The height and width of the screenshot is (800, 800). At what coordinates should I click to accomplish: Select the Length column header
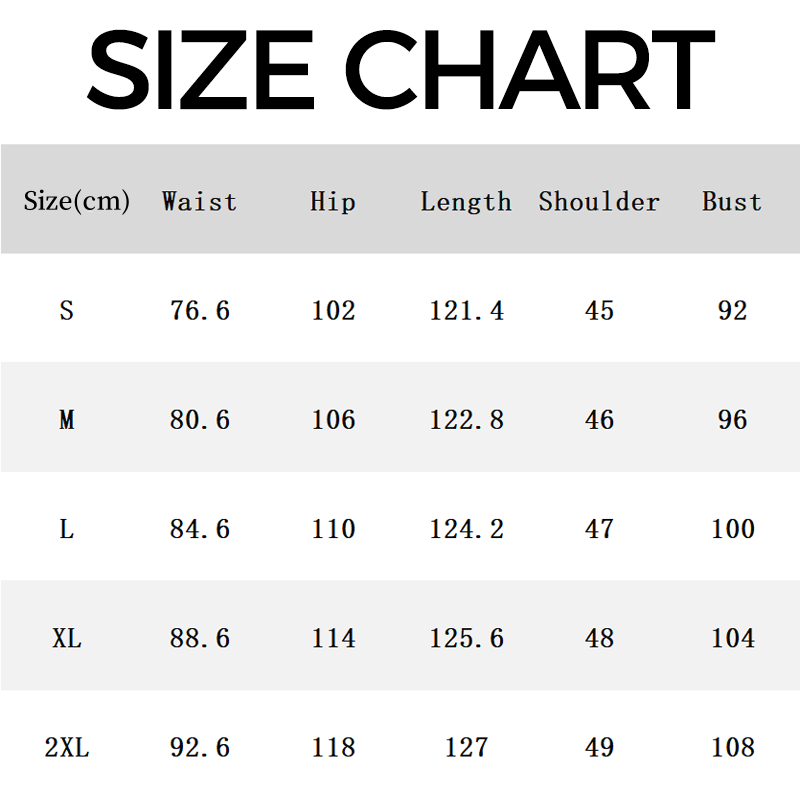[x=466, y=201]
